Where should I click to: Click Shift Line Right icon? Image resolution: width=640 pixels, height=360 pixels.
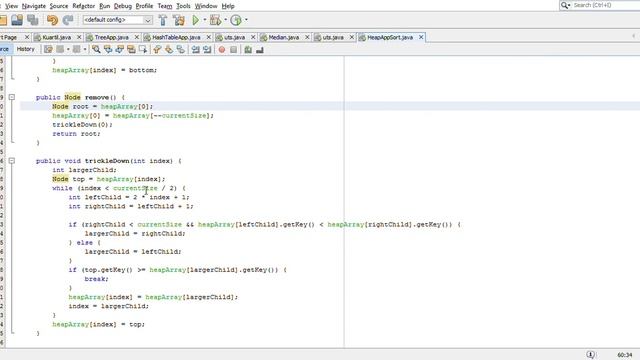[x=207, y=49]
